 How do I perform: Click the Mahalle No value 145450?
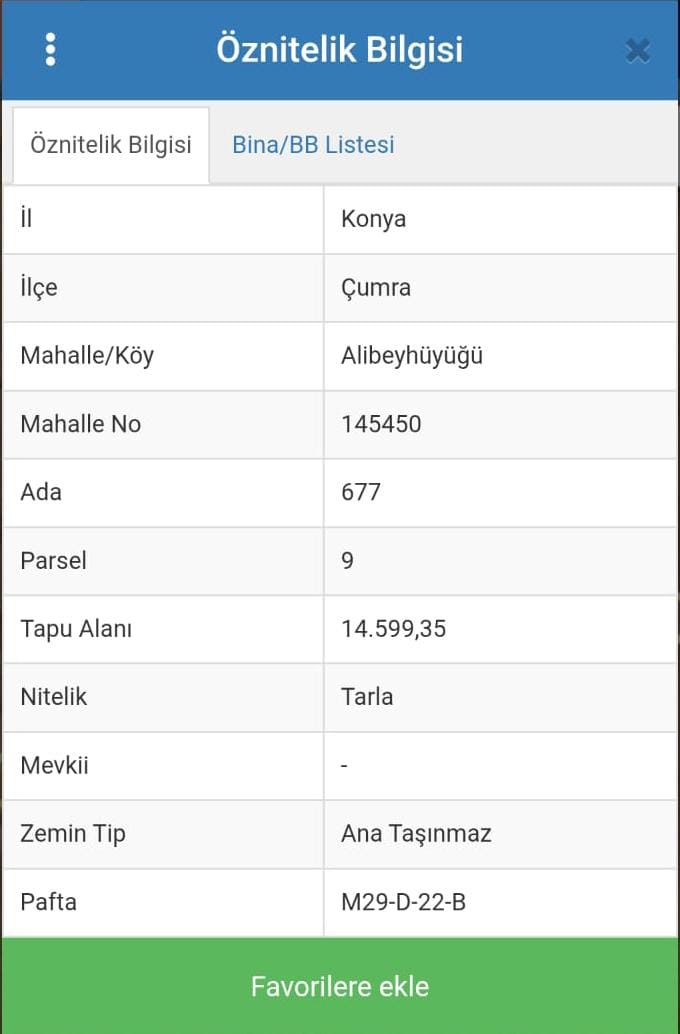click(381, 424)
